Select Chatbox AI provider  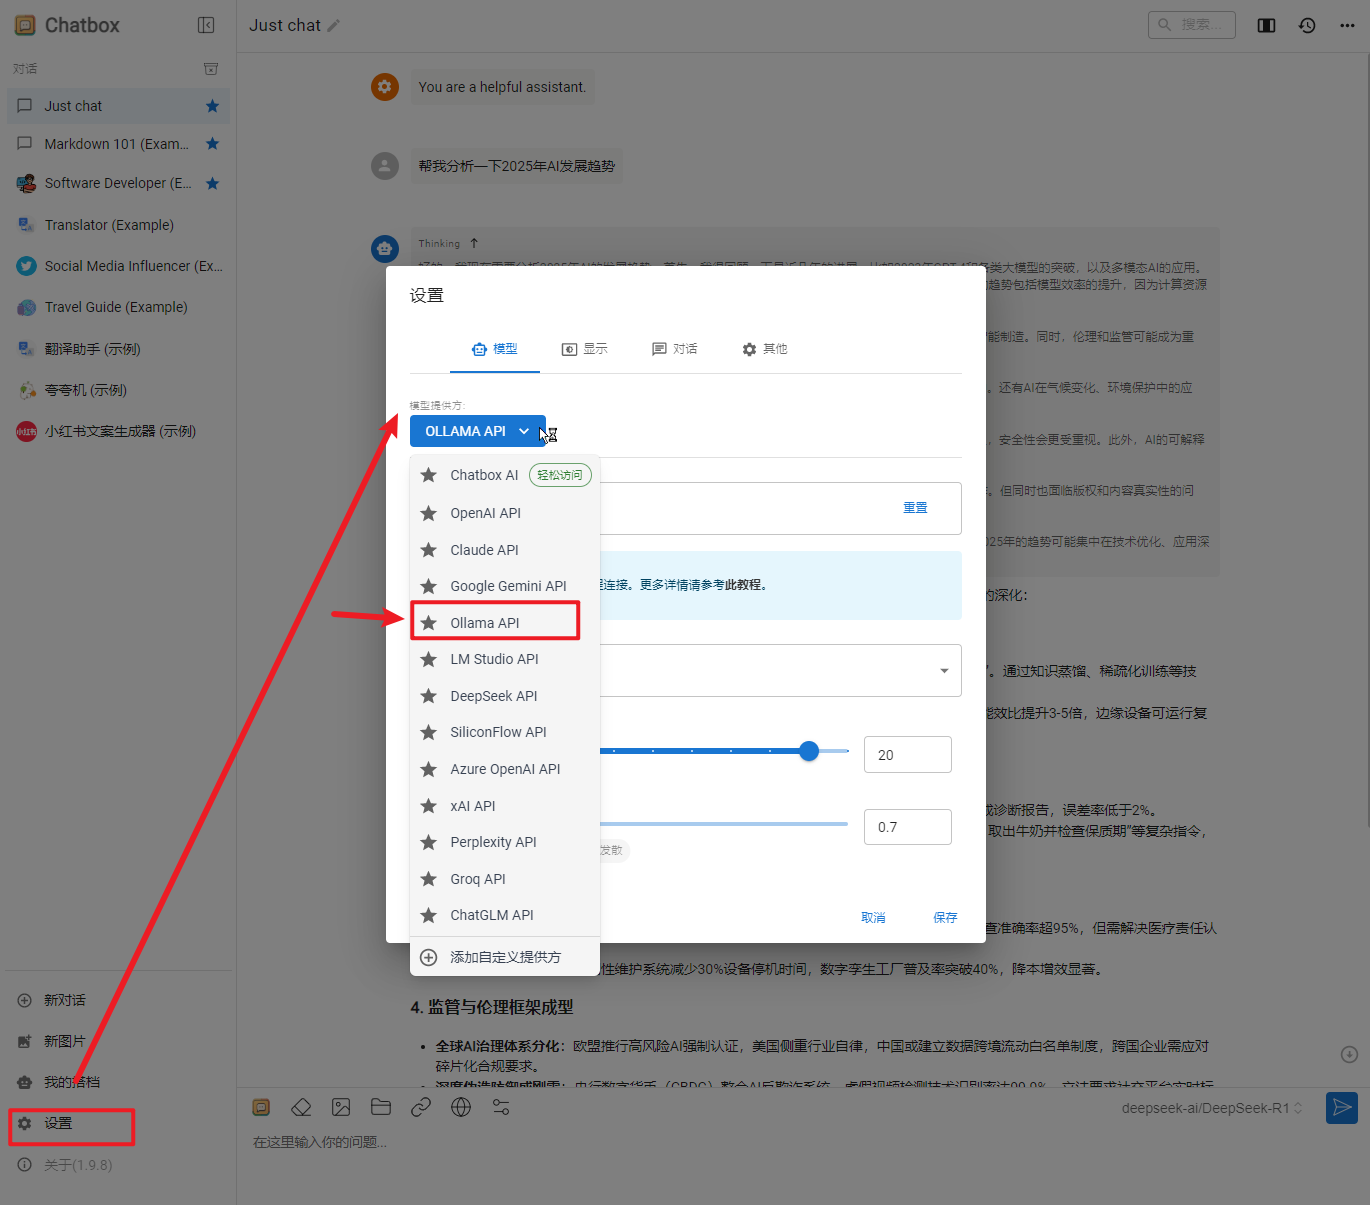505,475
